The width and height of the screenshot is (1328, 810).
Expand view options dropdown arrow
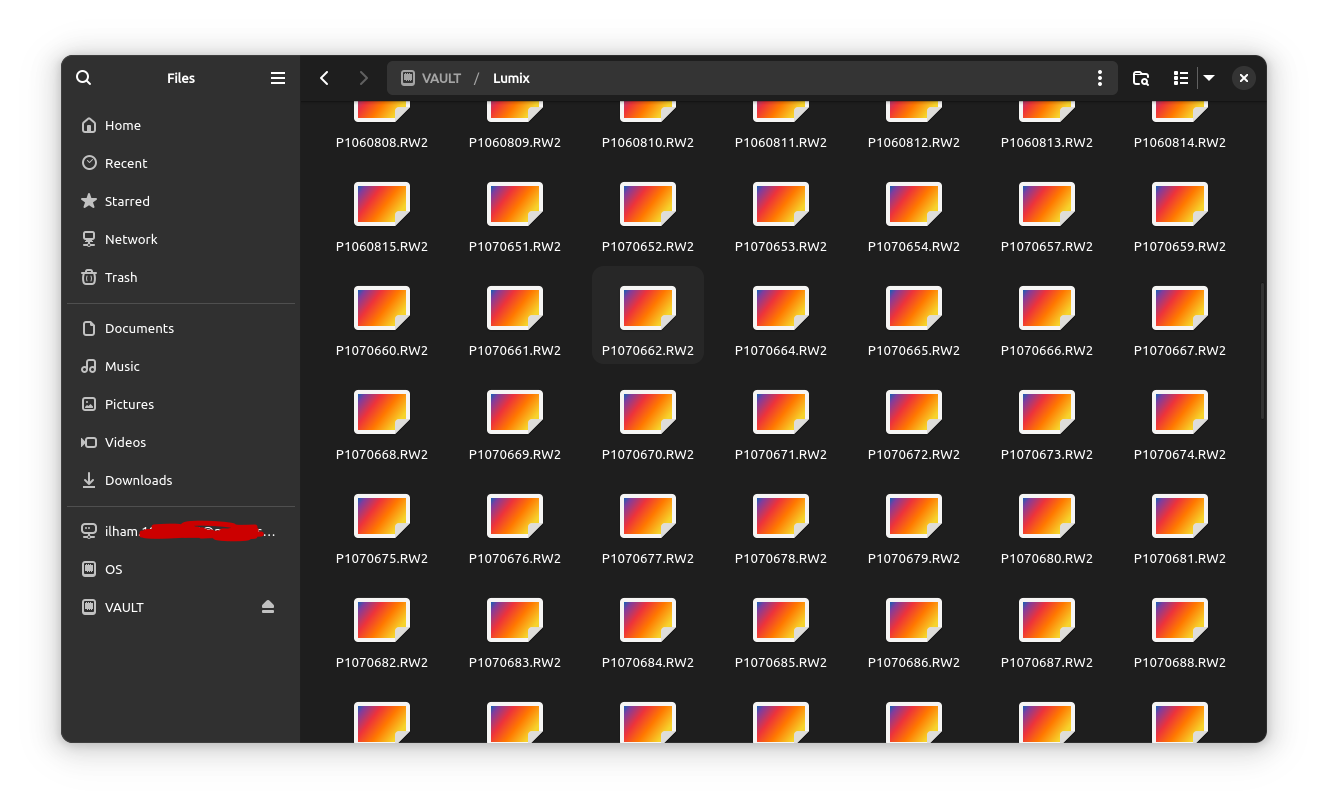tap(1209, 78)
